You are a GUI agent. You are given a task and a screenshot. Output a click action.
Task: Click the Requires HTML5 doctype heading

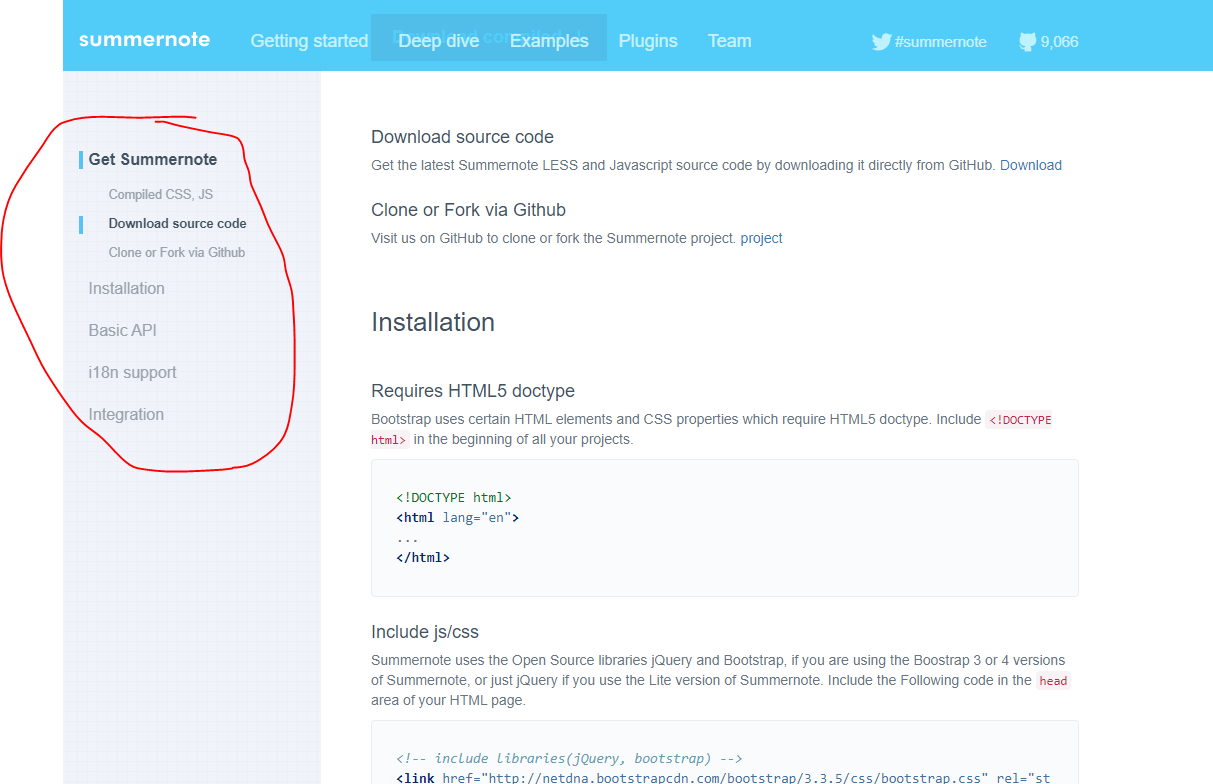(x=473, y=391)
